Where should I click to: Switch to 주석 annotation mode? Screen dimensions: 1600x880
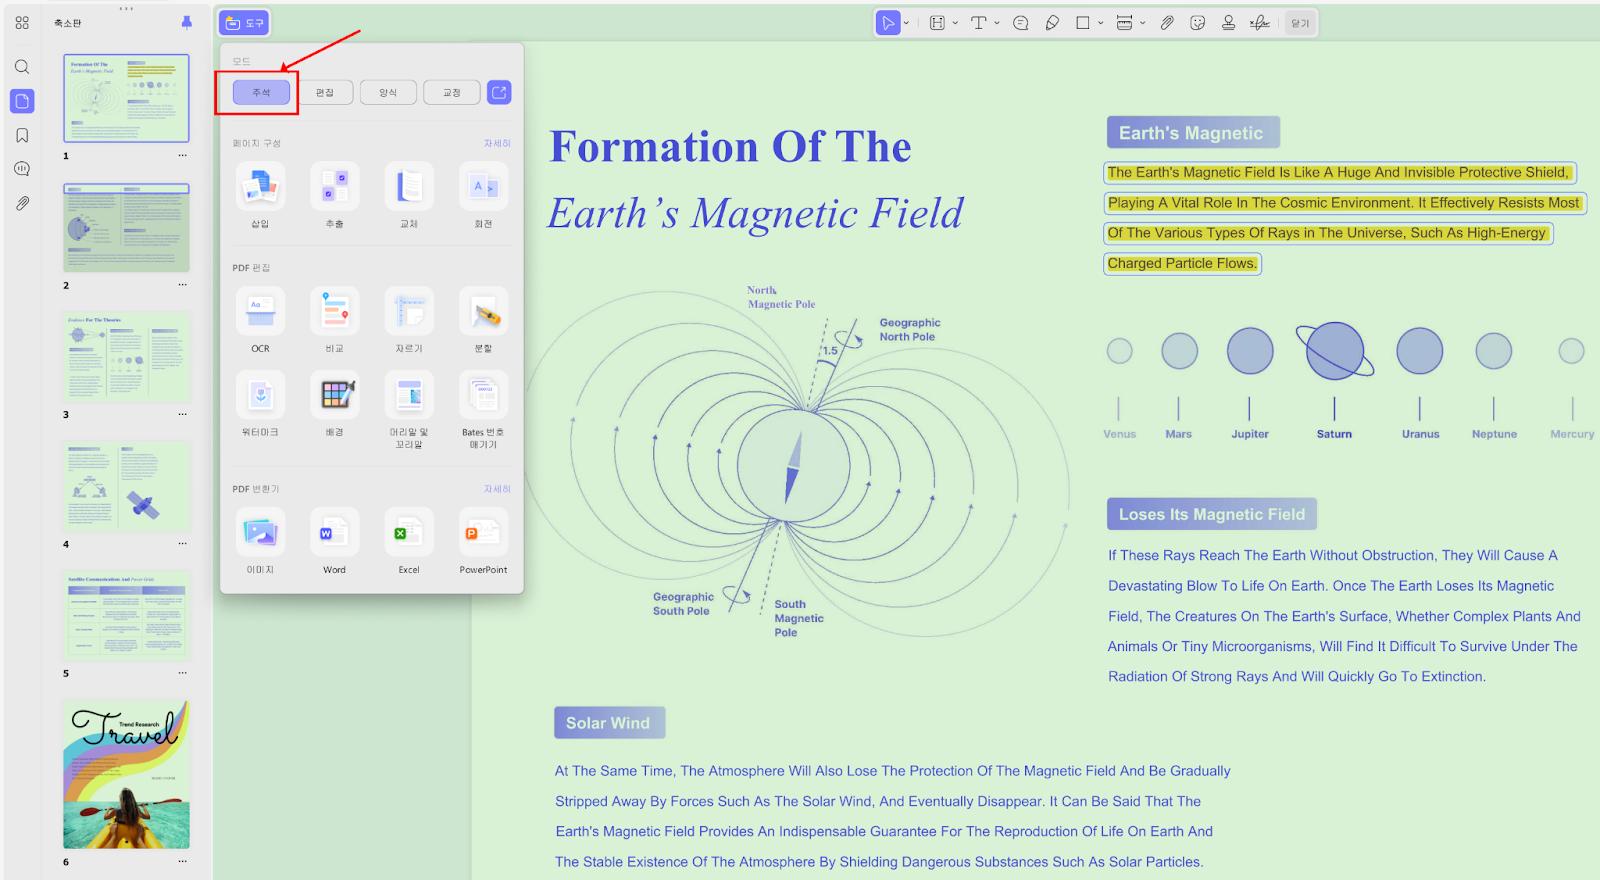[x=261, y=92]
